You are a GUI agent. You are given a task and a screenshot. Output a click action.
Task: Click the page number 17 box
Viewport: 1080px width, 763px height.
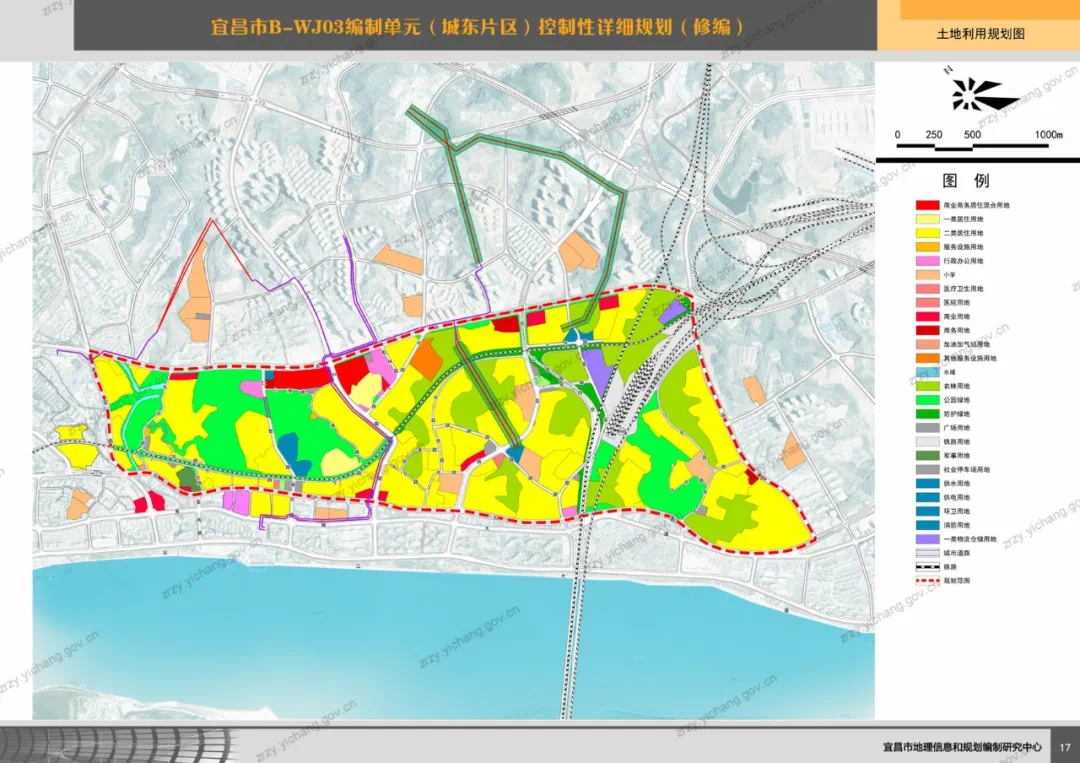[1065, 746]
